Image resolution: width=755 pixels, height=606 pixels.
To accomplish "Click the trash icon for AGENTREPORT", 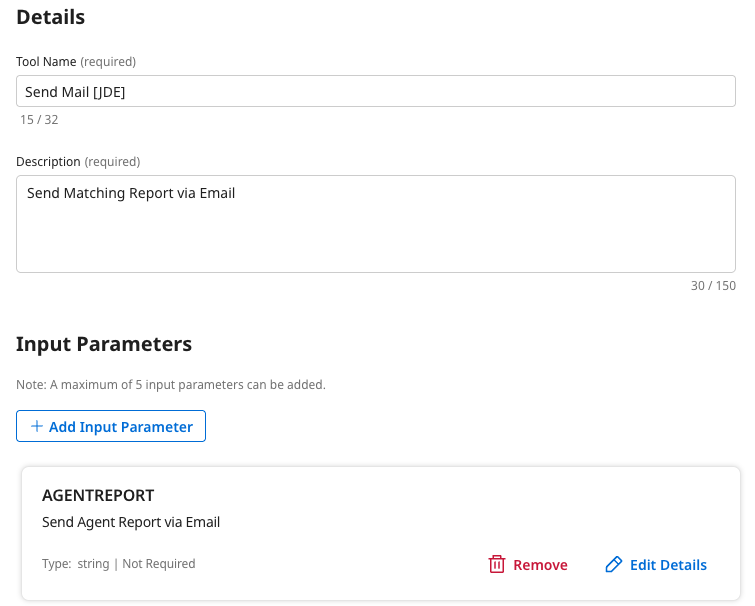I will click(x=497, y=565).
